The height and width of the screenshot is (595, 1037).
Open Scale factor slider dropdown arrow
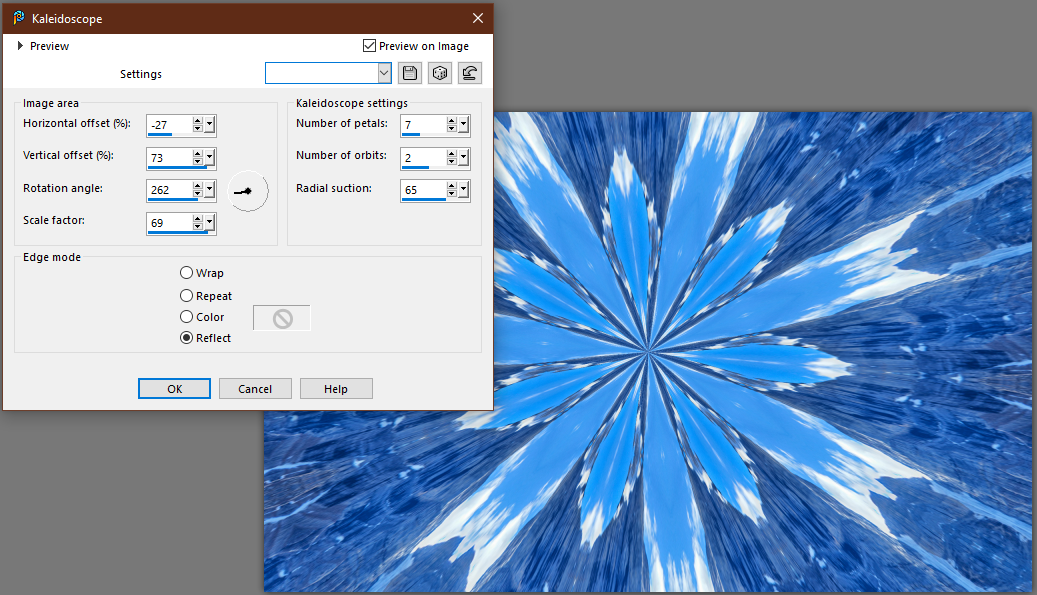click(x=210, y=223)
